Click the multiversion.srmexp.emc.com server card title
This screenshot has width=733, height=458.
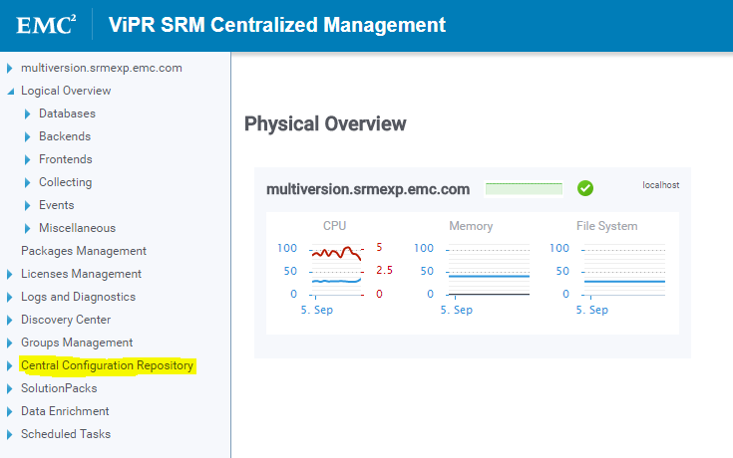368,189
